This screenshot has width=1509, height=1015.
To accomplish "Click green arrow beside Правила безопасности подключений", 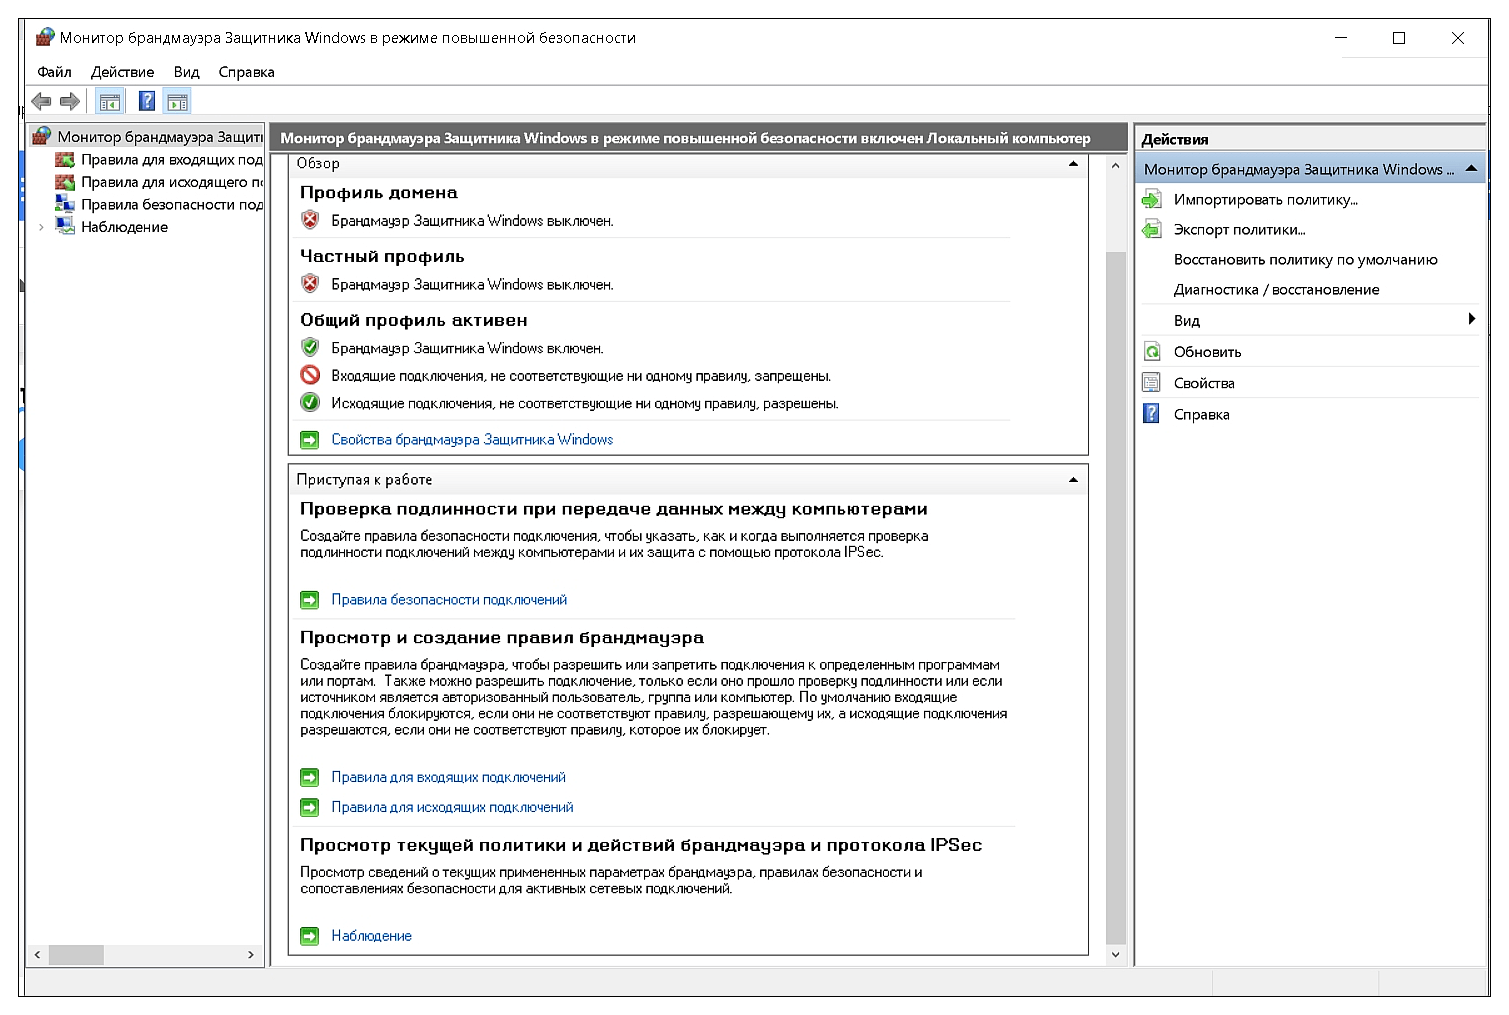I will point(310,600).
